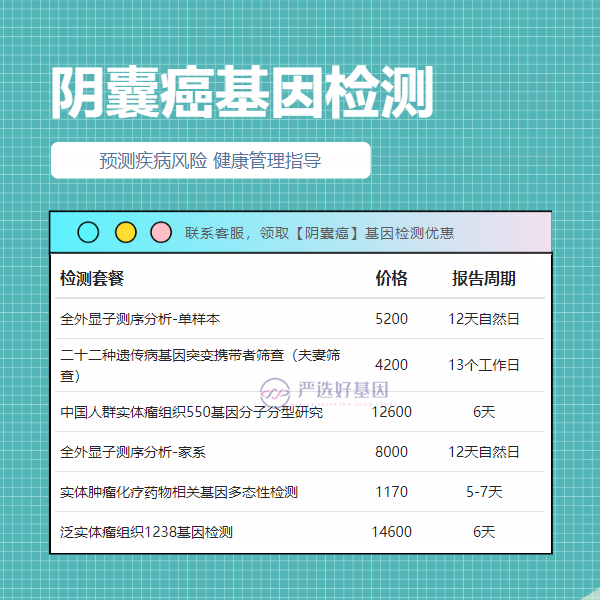600x600 pixels.
Task: Select 实体肿瘤化疗药物相关基因多态性检测
Action: pos(300,492)
